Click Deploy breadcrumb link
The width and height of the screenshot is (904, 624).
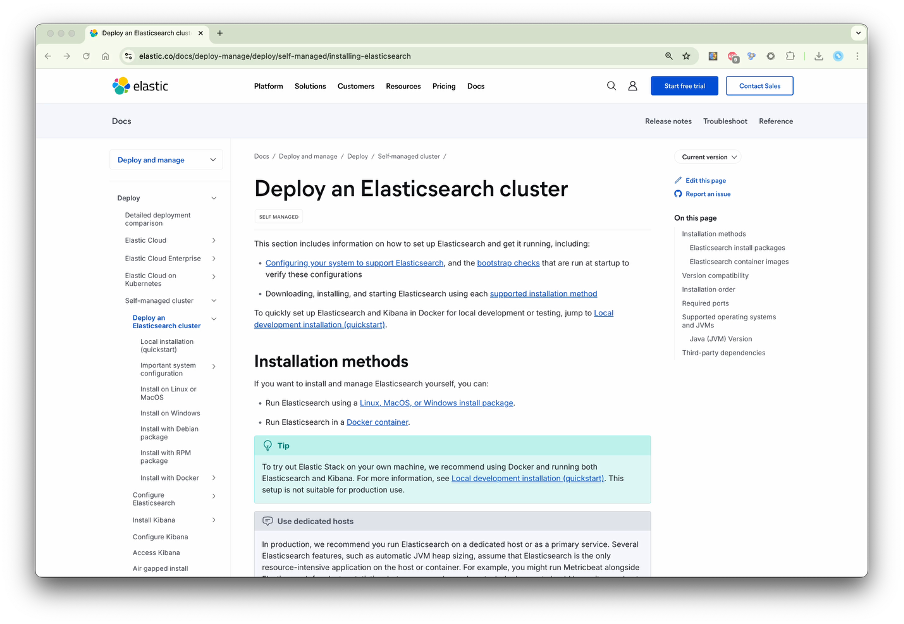click(357, 156)
